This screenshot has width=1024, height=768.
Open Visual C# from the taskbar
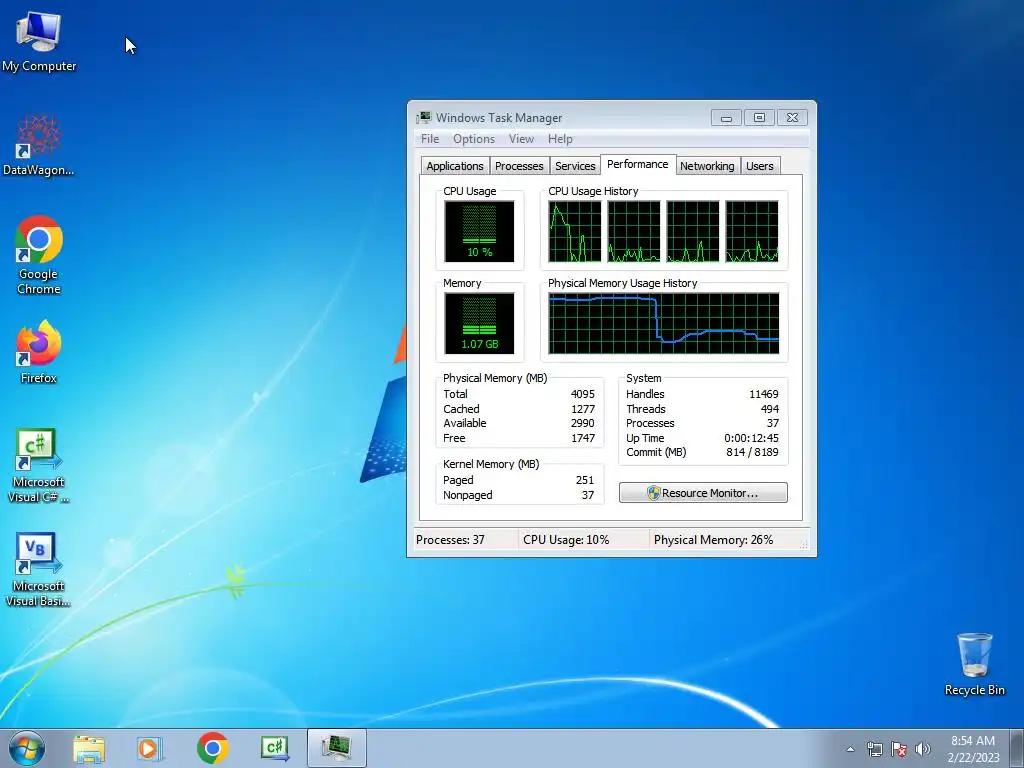[x=274, y=748]
